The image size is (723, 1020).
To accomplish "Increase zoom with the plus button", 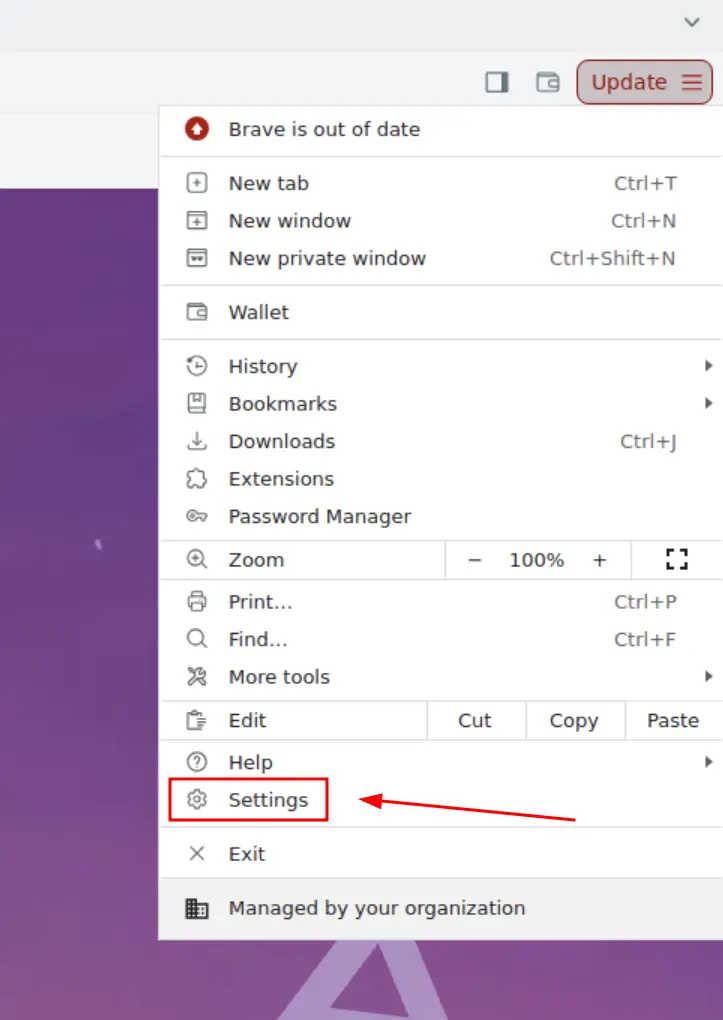I will point(599,559).
